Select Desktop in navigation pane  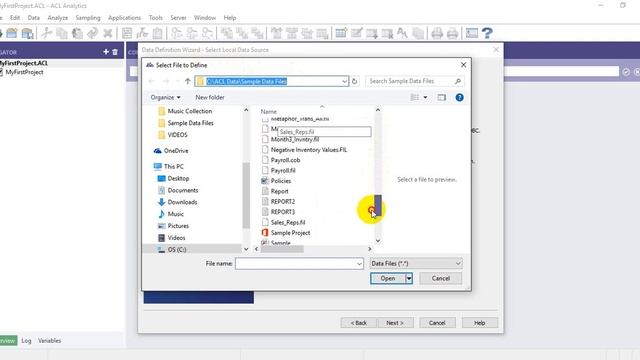click(x=178, y=178)
